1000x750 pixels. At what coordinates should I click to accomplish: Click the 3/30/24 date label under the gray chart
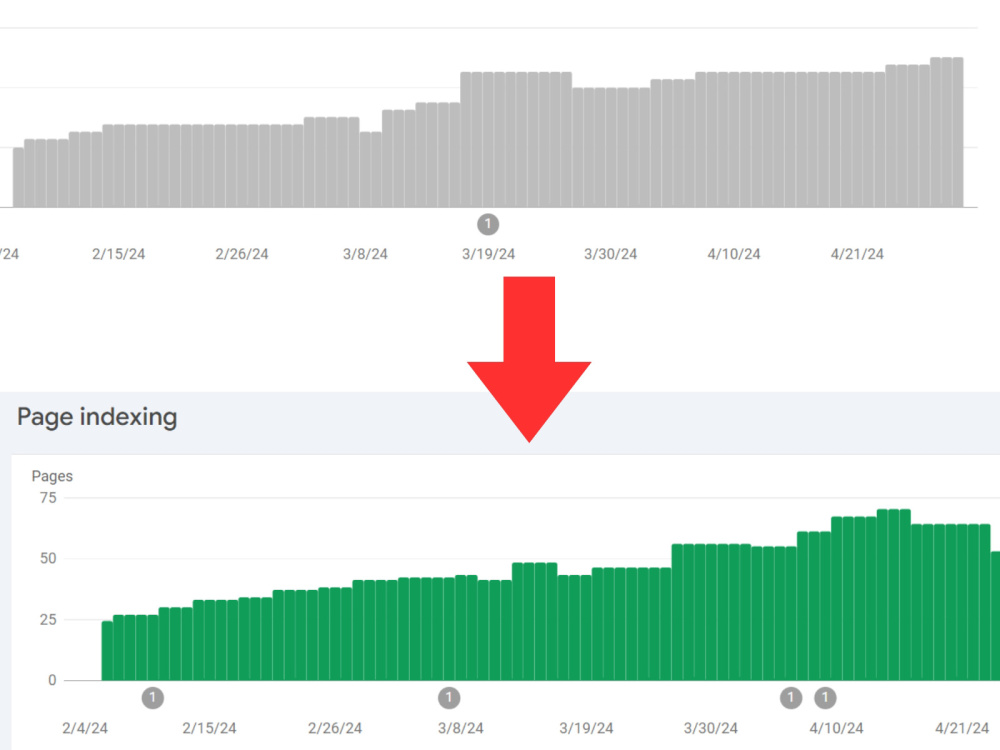tap(611, 254)
